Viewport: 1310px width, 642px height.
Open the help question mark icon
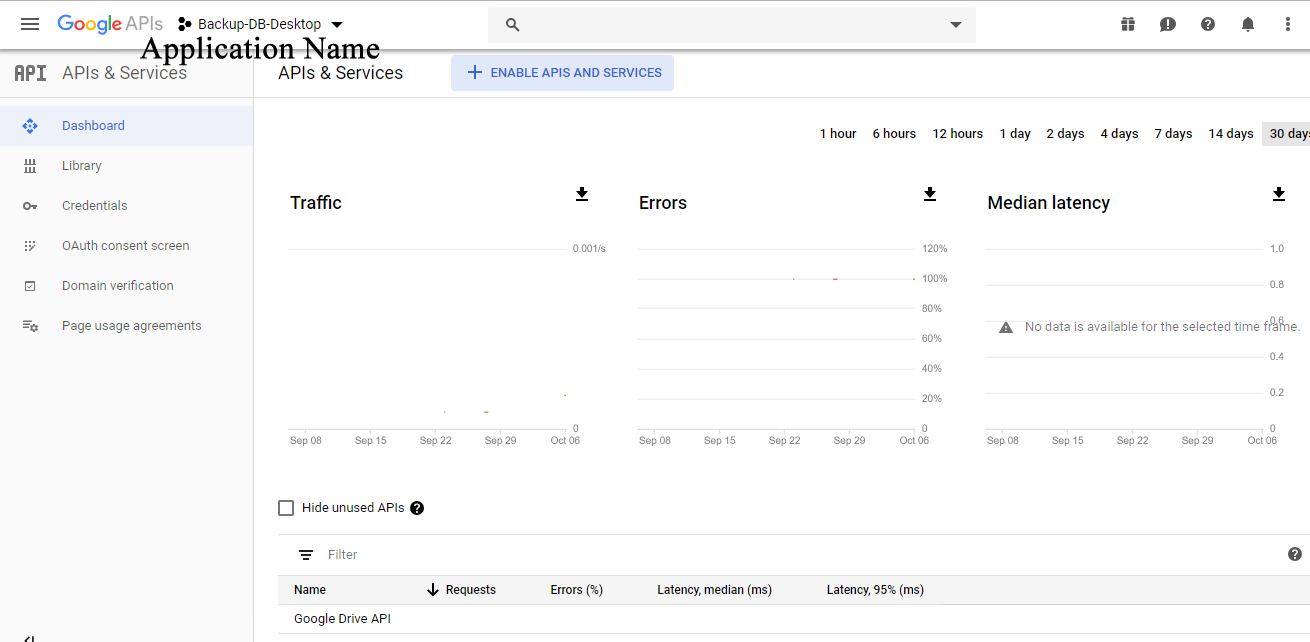click(1208, 24)
